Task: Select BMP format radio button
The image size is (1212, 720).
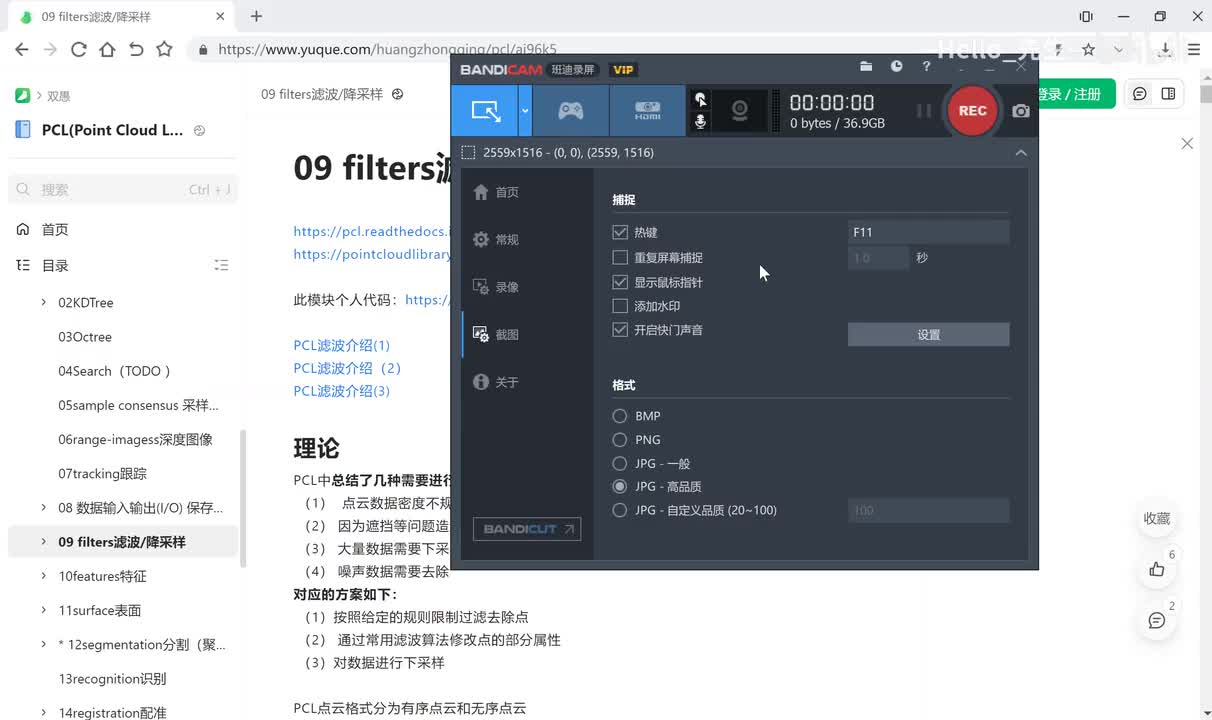Action: (620, 416)
